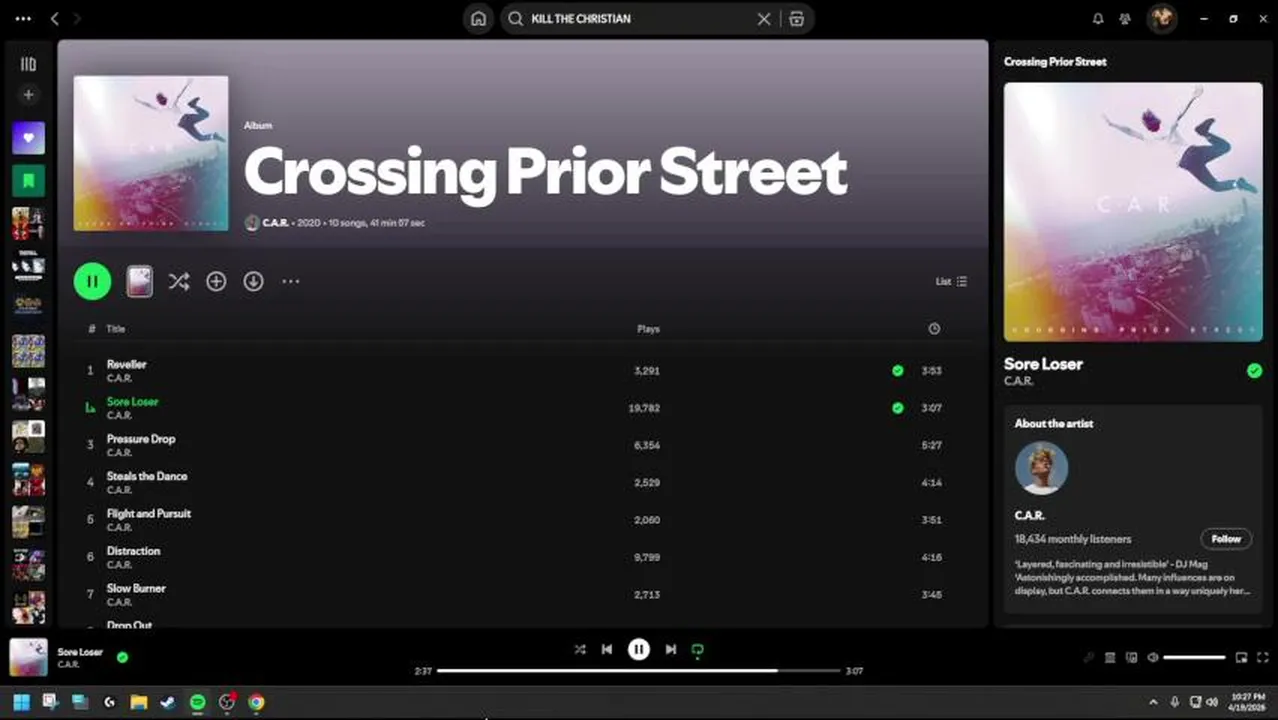This screenshot has height=720, width=1278.
Task: Pause the album with the green button
Action: pyautogui.click(x=92, y=281)
